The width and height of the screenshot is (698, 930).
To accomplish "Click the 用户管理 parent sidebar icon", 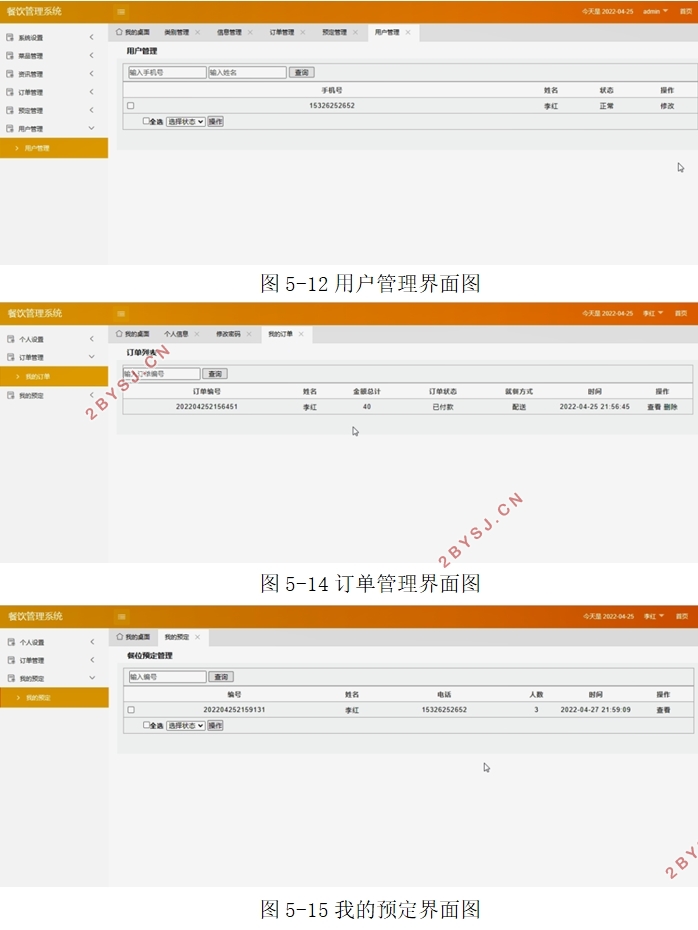I will 9,129.
